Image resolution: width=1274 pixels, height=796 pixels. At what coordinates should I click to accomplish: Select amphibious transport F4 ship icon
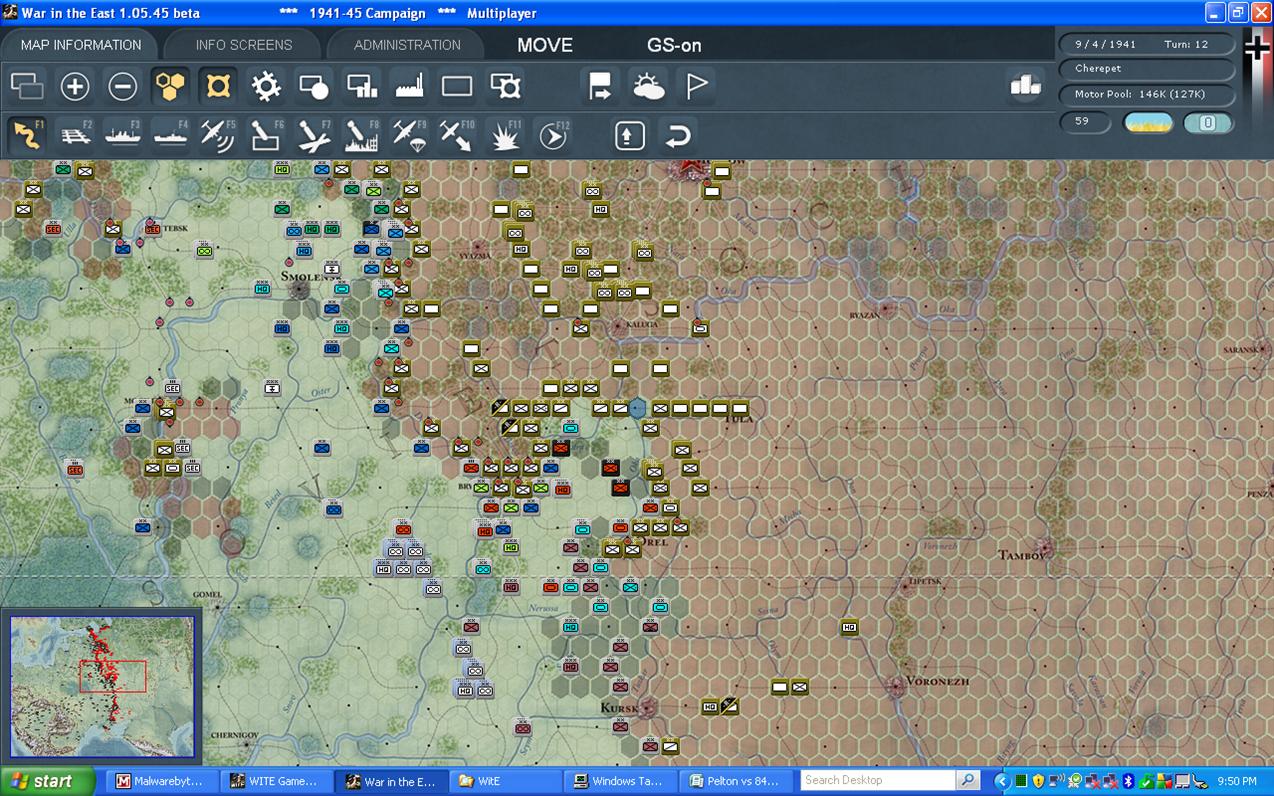pyautogui.click(x=171, y=135)
